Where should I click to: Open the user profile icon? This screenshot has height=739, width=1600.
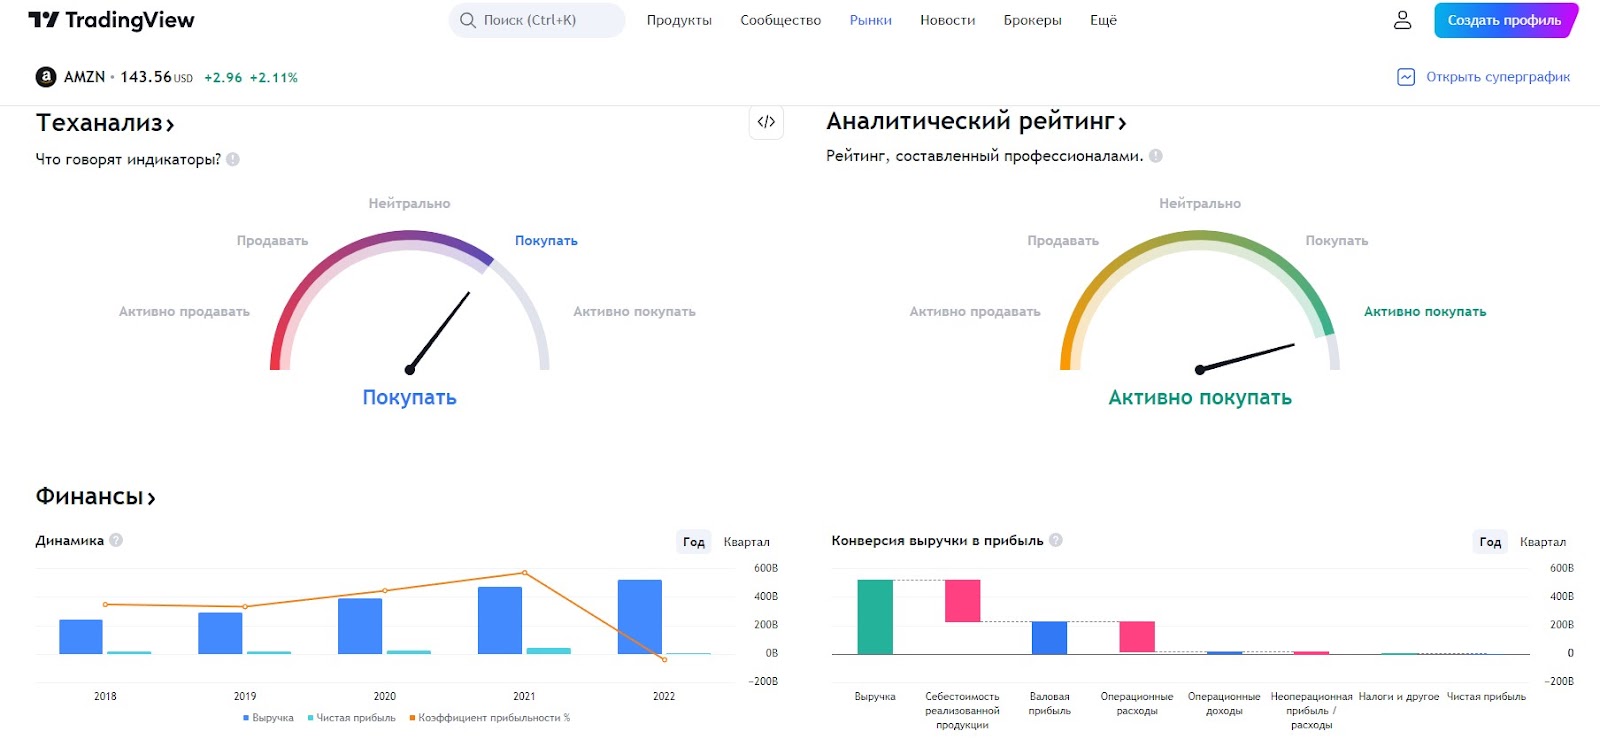[x=1402, y=20]
